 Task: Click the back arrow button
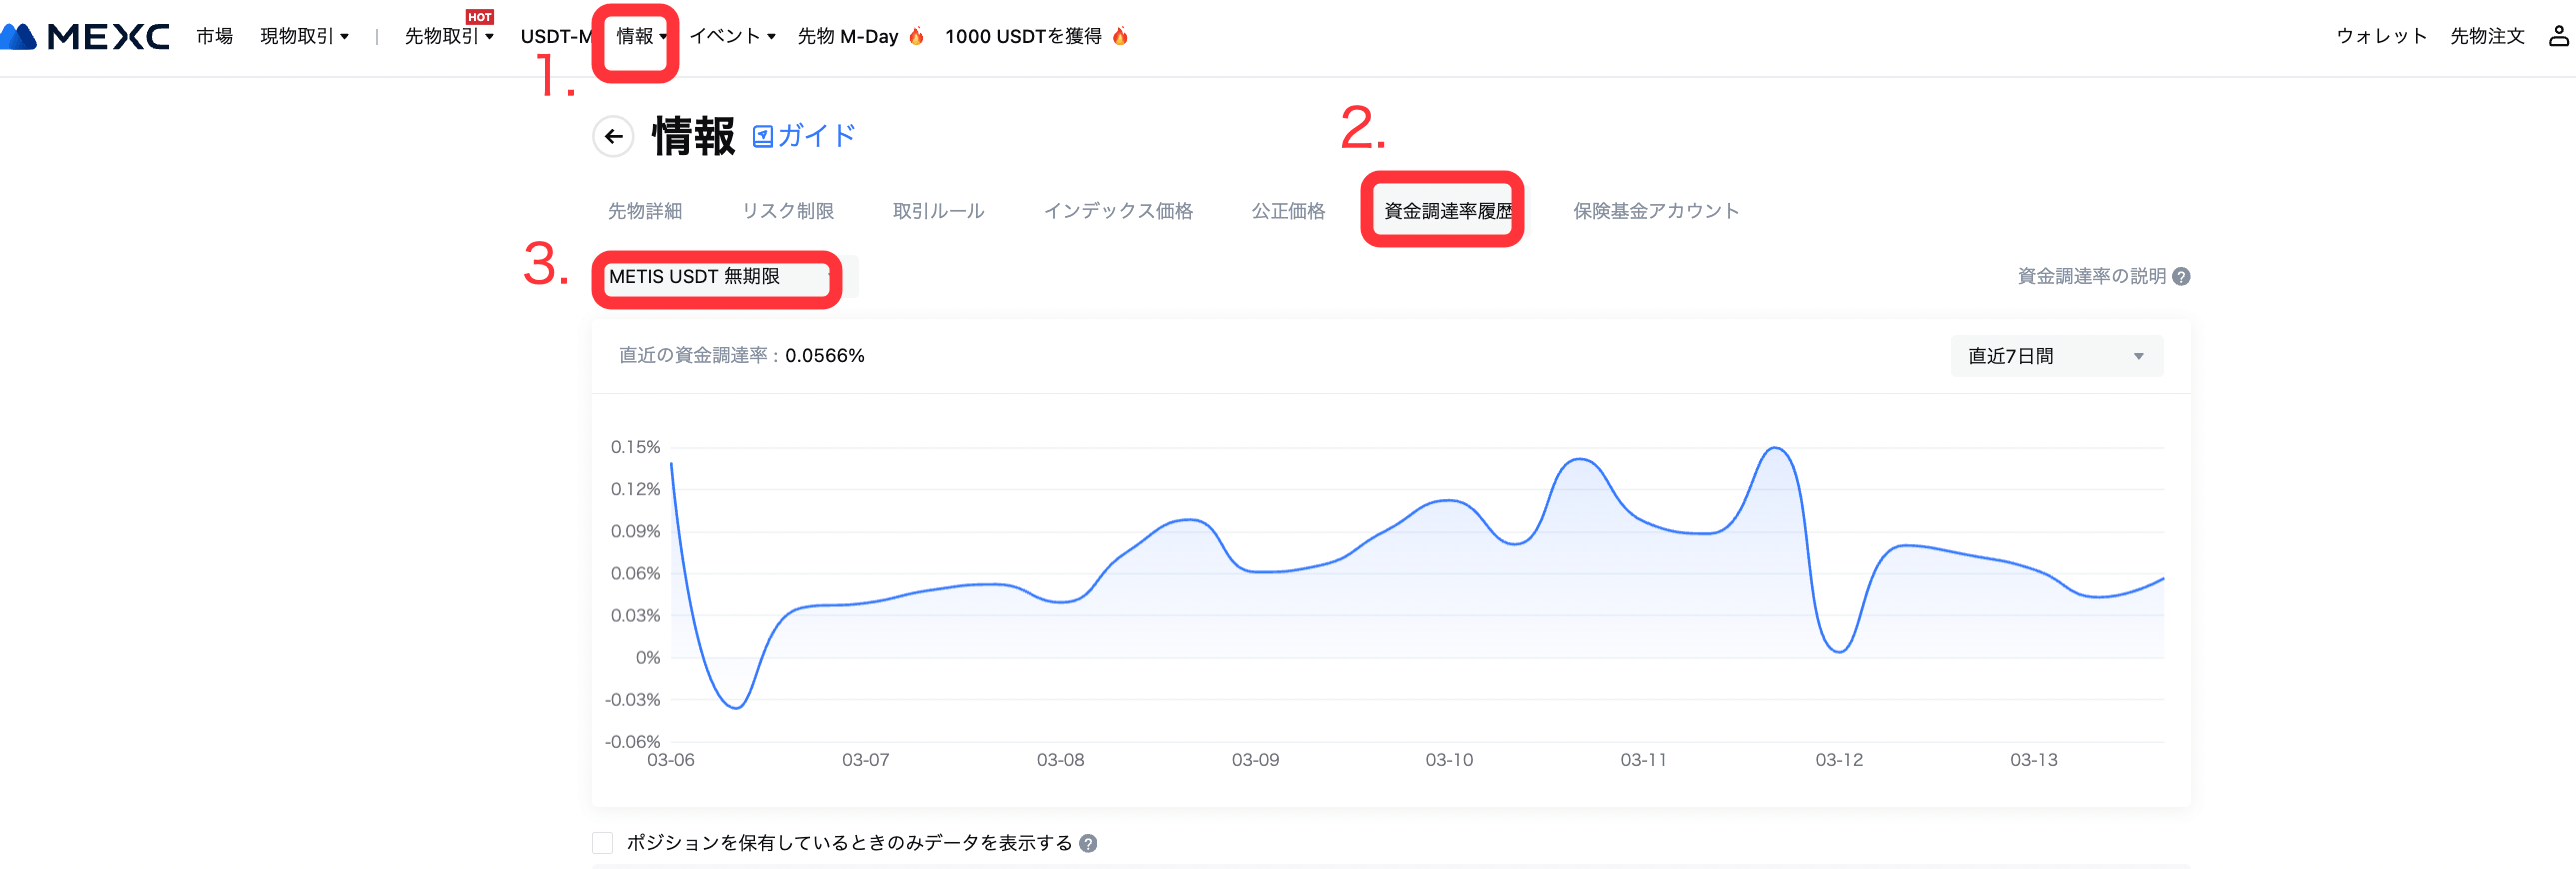click(613, 137)
